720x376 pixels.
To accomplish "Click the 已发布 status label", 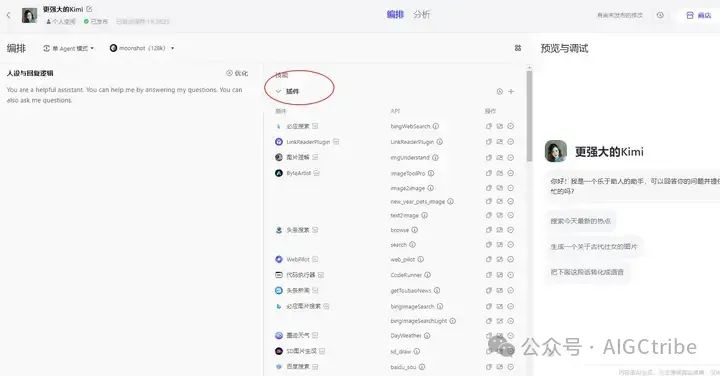I will pos(96,22).
